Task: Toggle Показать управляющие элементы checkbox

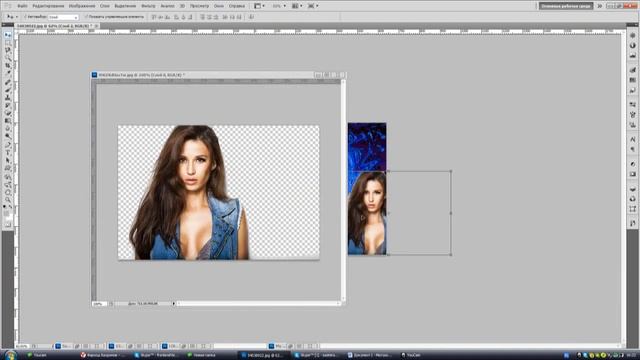Action: coord(86,17)
